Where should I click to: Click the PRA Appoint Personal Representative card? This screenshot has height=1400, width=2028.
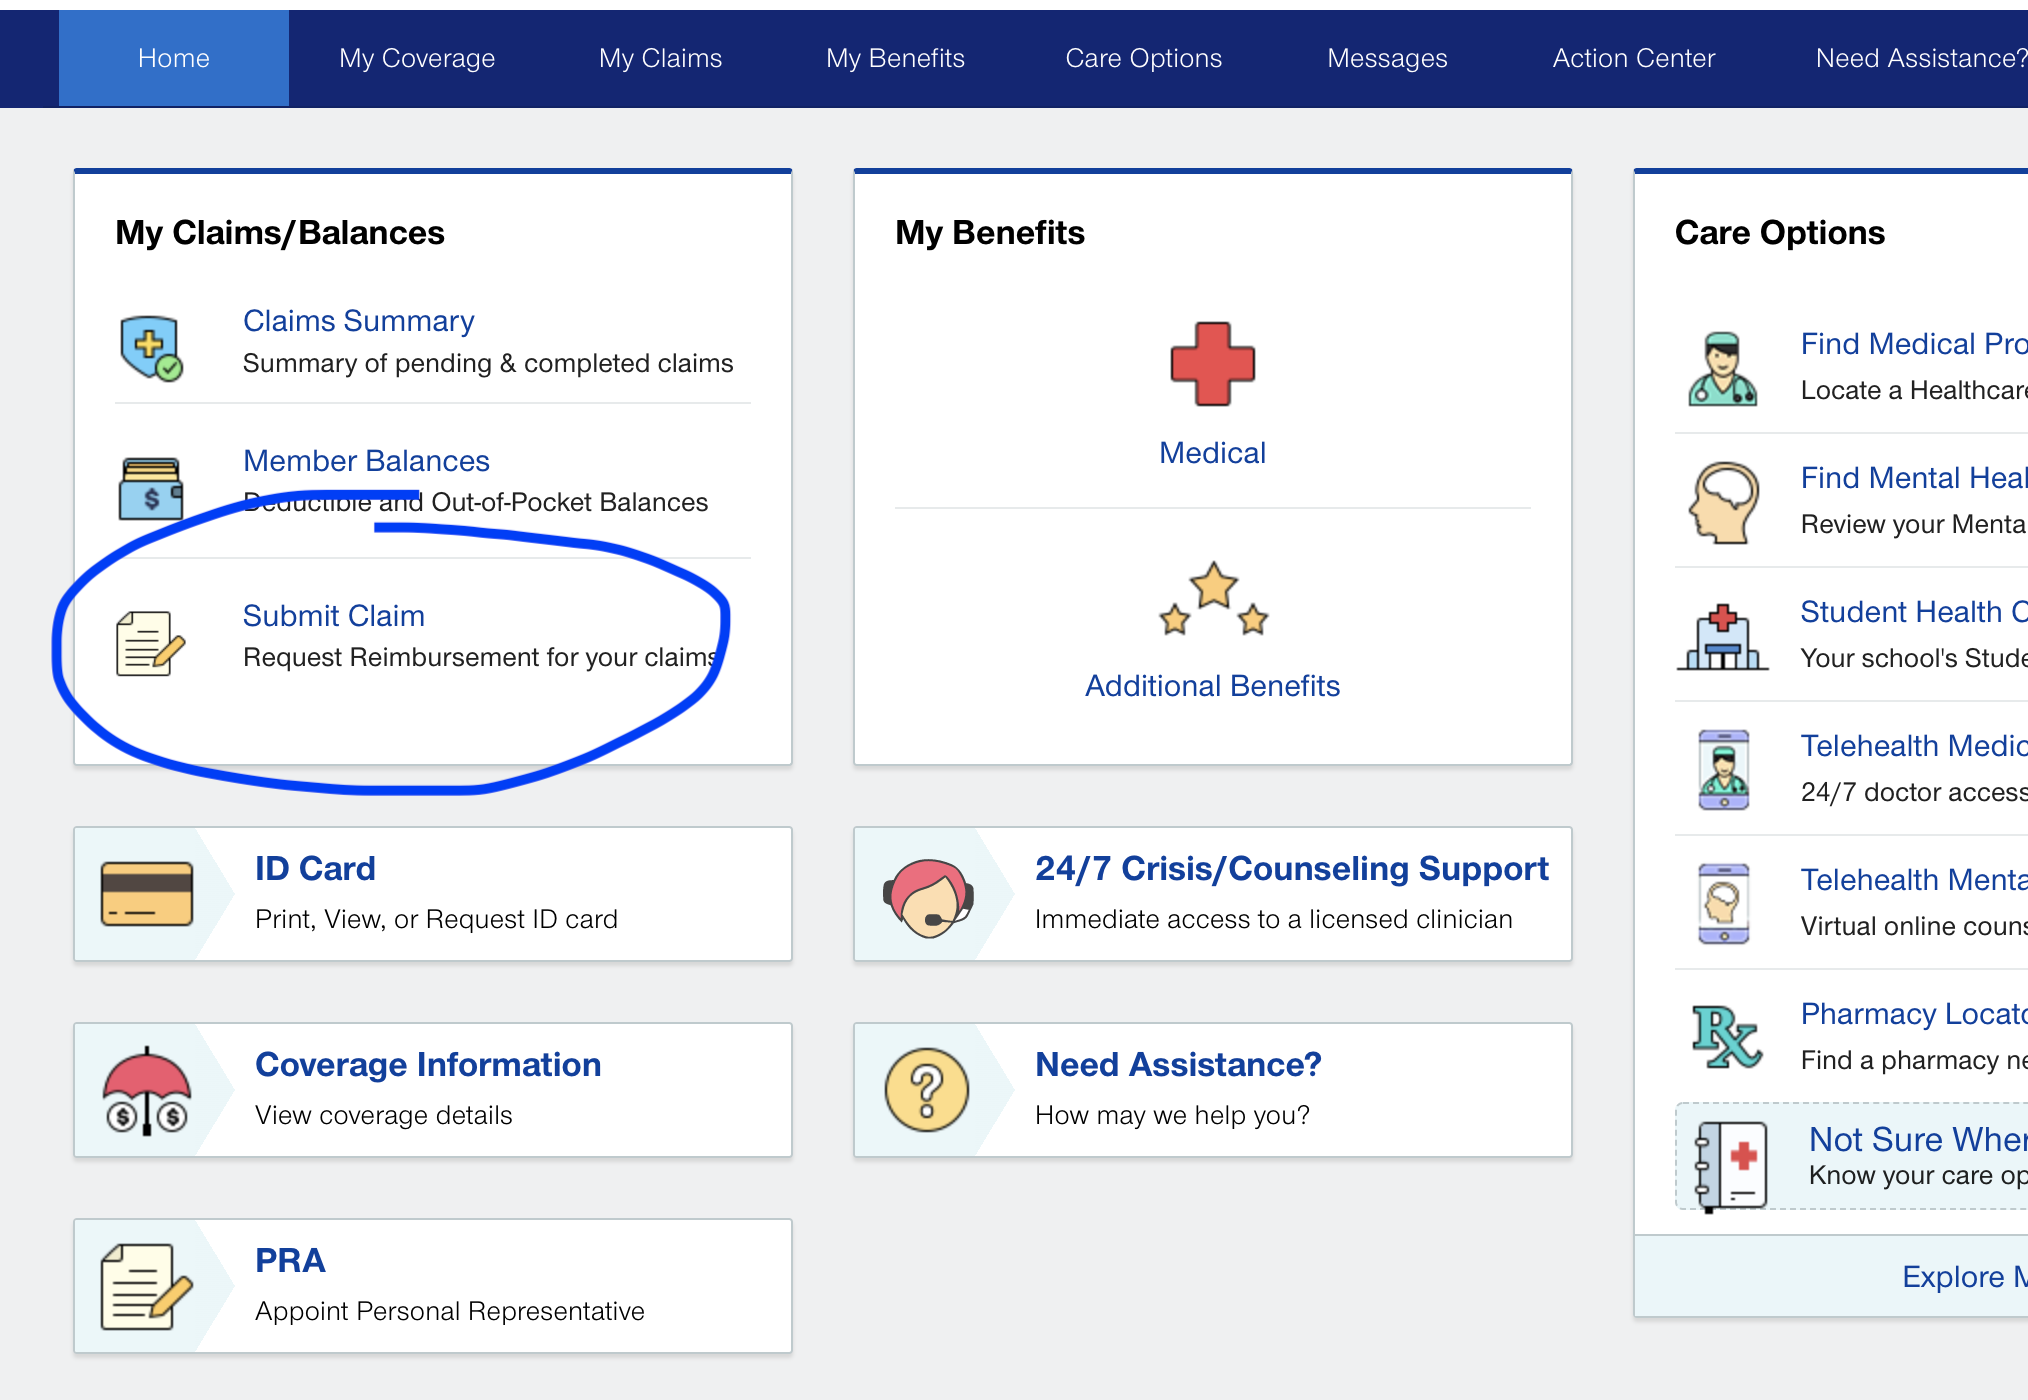[x=432, y=1285]
